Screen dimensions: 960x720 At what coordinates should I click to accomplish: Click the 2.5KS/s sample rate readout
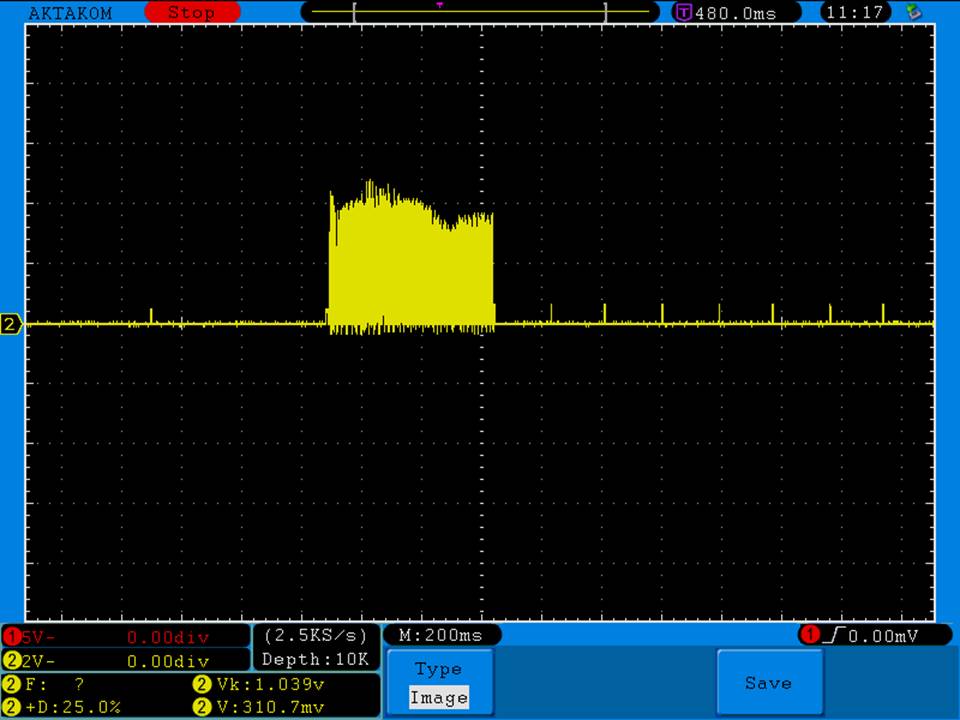[316, 636]
